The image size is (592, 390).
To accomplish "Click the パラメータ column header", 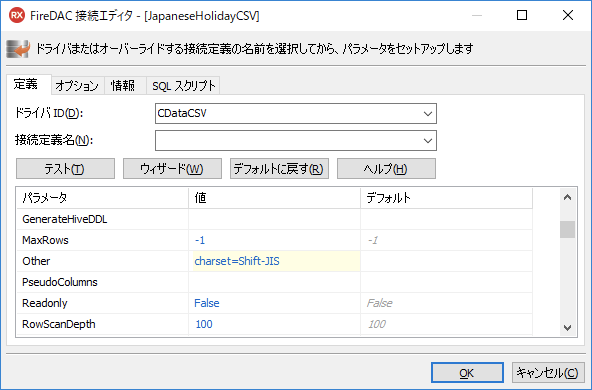I will [102, 198].
